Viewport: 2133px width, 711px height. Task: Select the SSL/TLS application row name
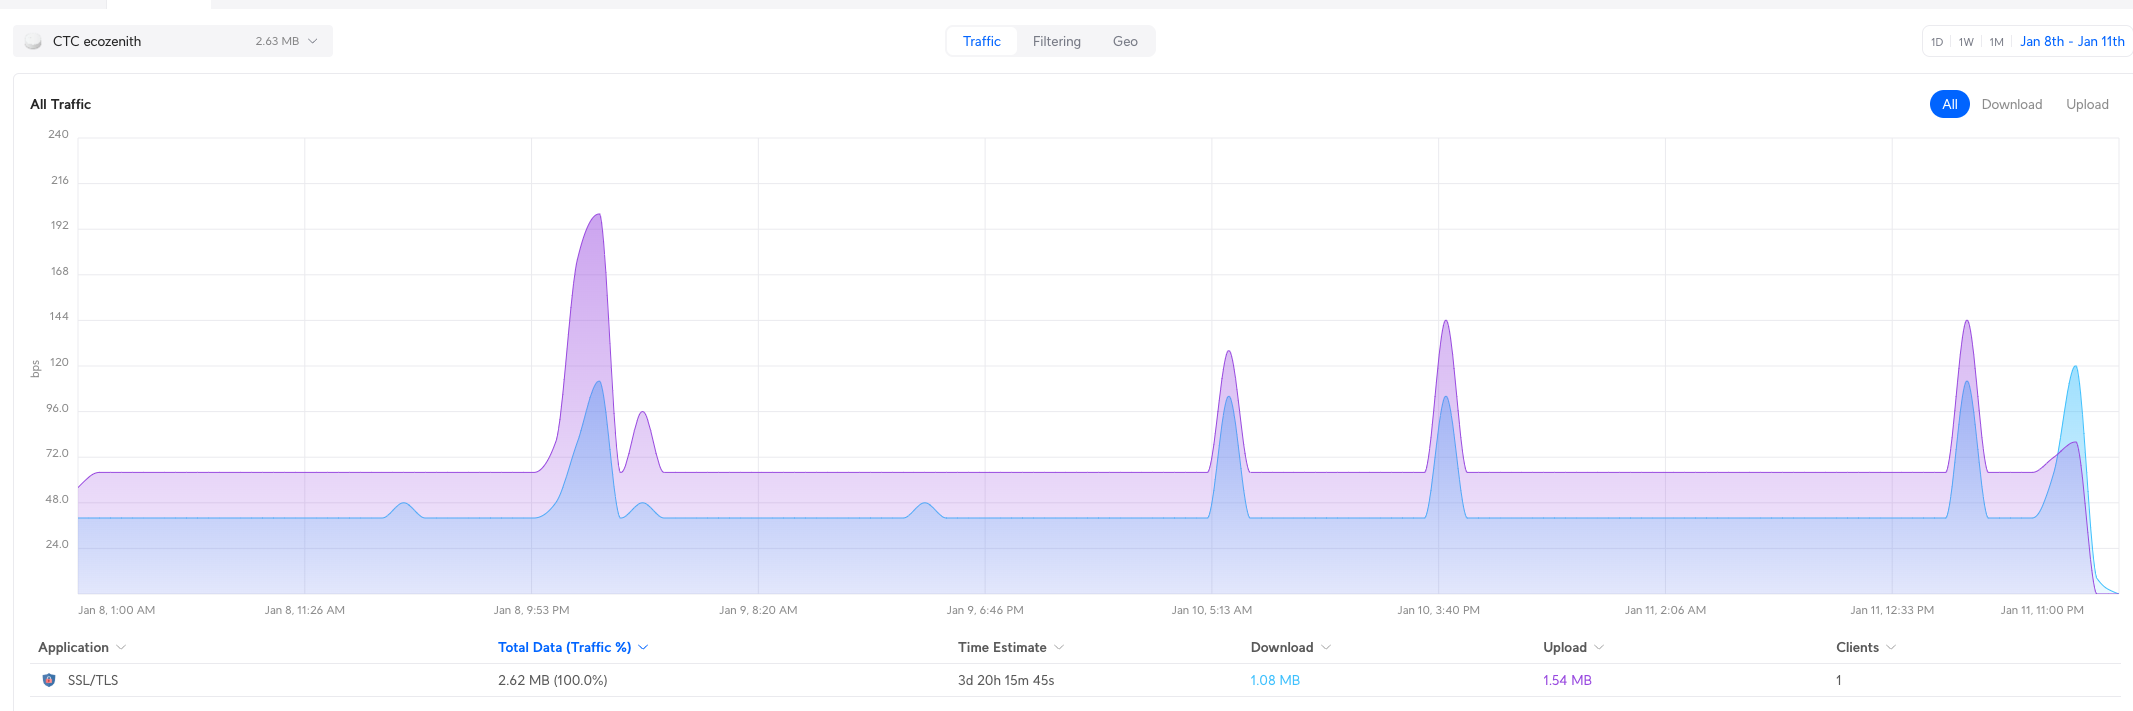click(x=93, y=680)
